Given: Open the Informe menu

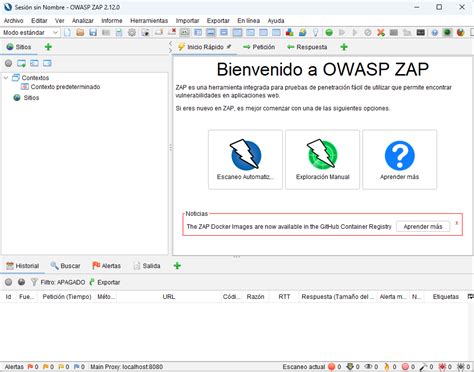Looking at the screenshot, I should point(112,21).
